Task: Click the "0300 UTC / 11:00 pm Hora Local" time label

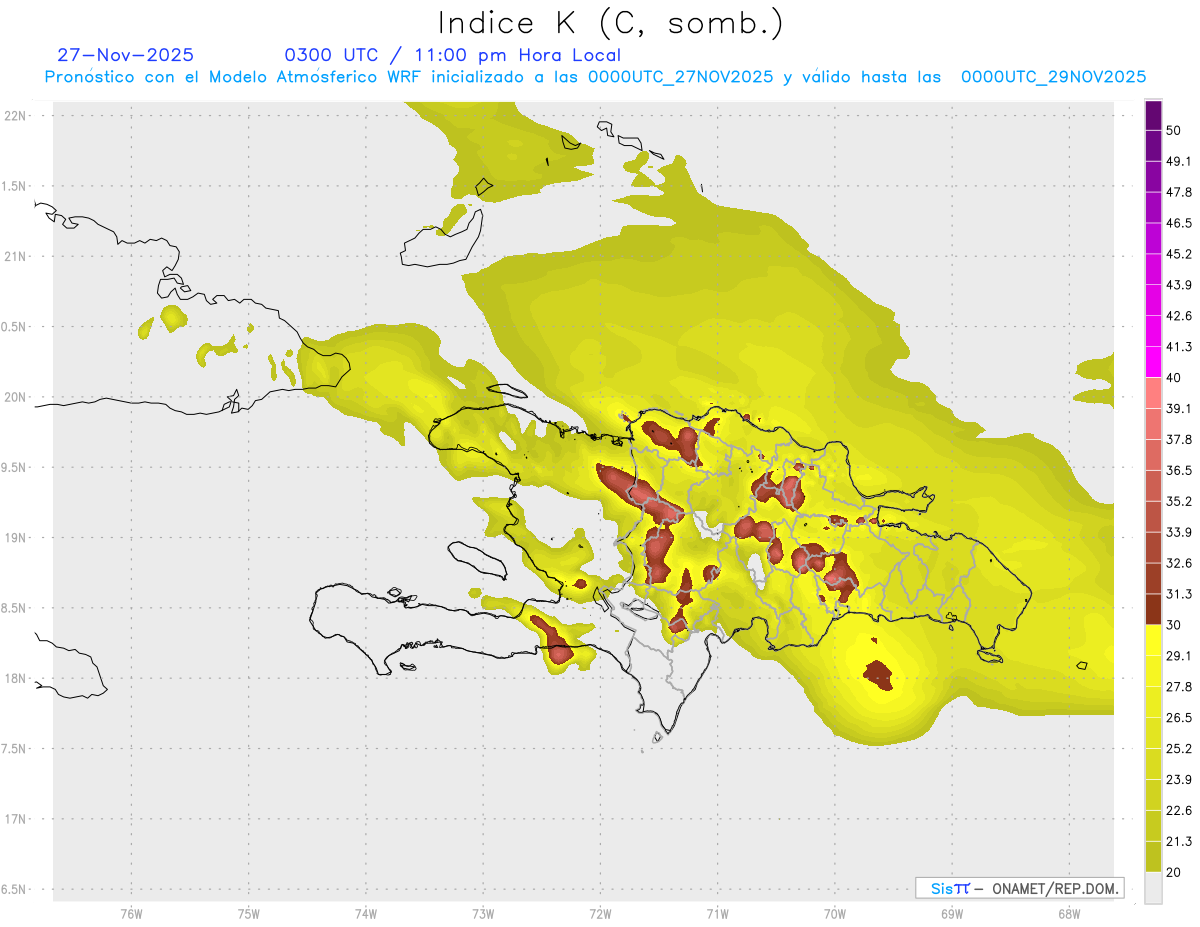Action: pyautogui.click(x=453, y=55)
